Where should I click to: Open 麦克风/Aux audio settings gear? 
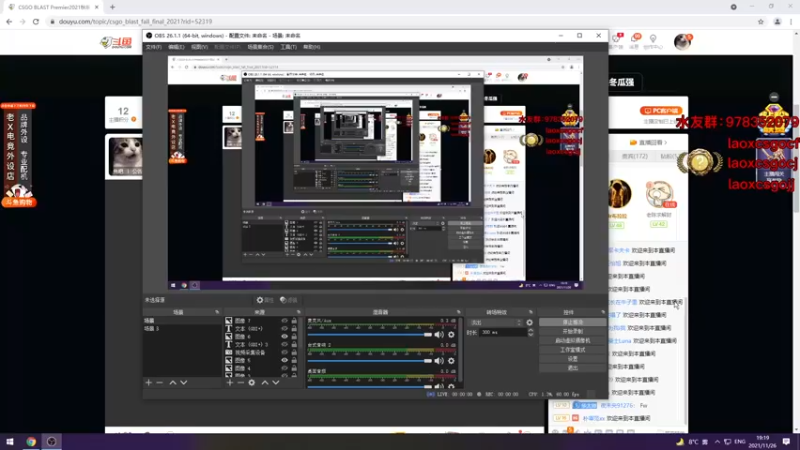tap(451, 335)
